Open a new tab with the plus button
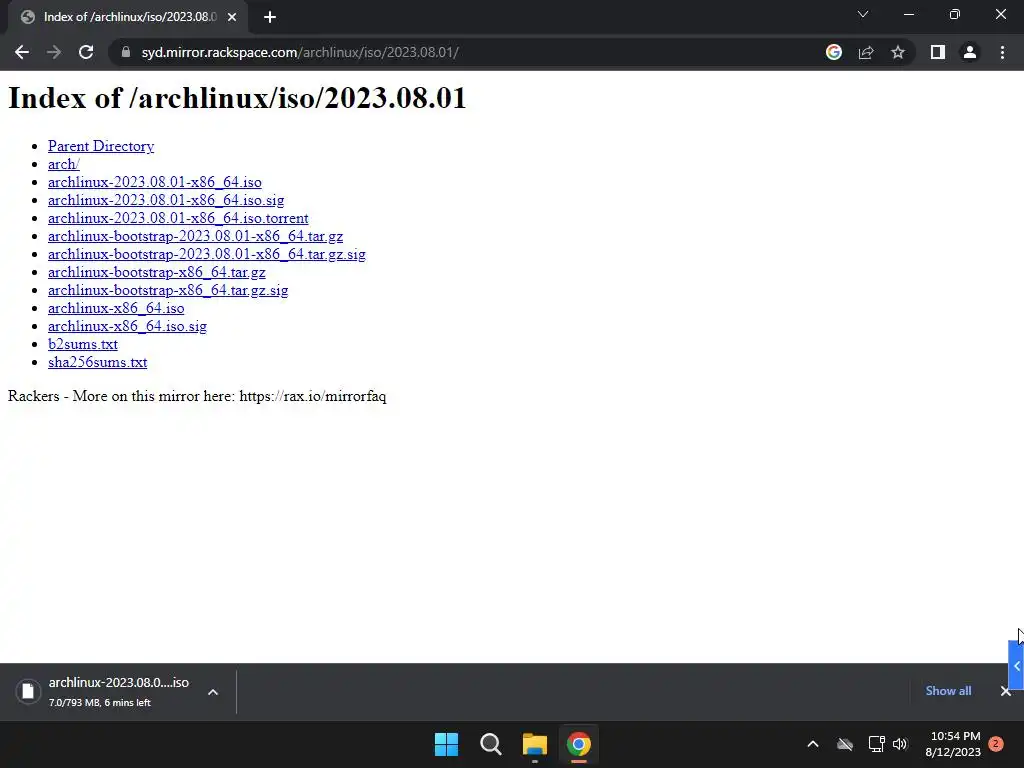This screenshot has width=1024, height=768. (270, 17)
